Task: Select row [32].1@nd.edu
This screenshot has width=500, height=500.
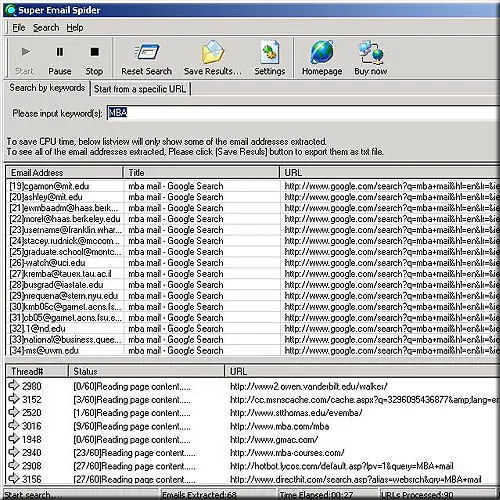Action: point(252,329)
